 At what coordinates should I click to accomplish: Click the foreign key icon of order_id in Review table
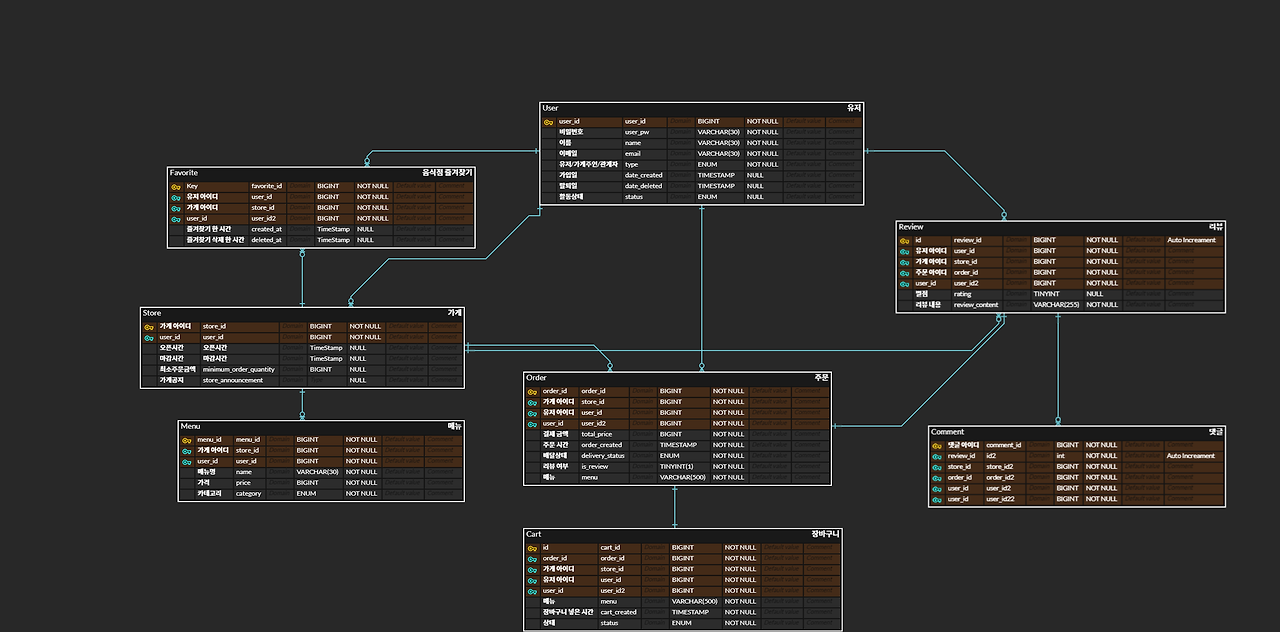click(x=904, y=273)
